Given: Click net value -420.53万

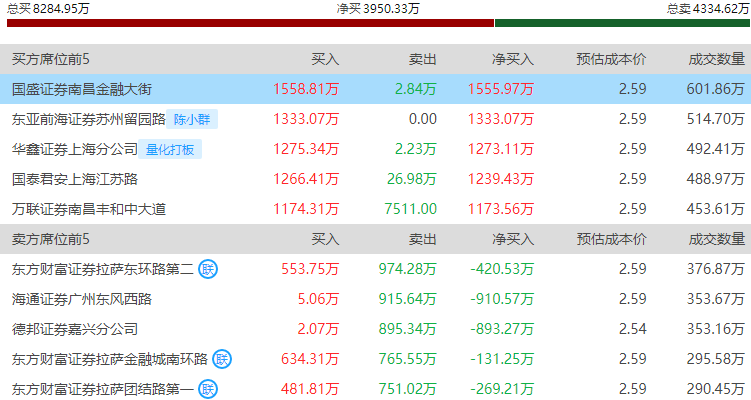Looking at the screenshot, I should click(x=502, y=269).
